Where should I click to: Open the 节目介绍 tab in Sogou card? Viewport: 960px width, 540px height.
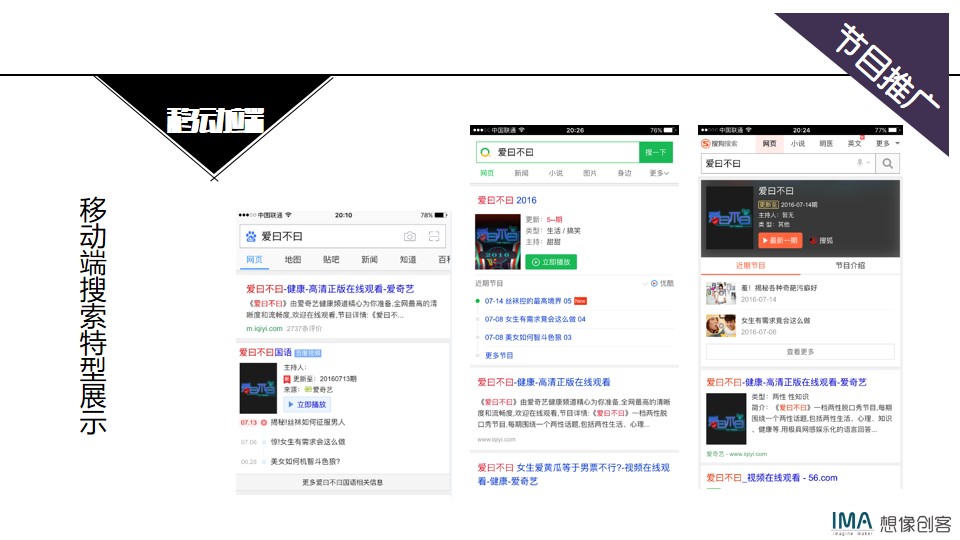[850, 266]
